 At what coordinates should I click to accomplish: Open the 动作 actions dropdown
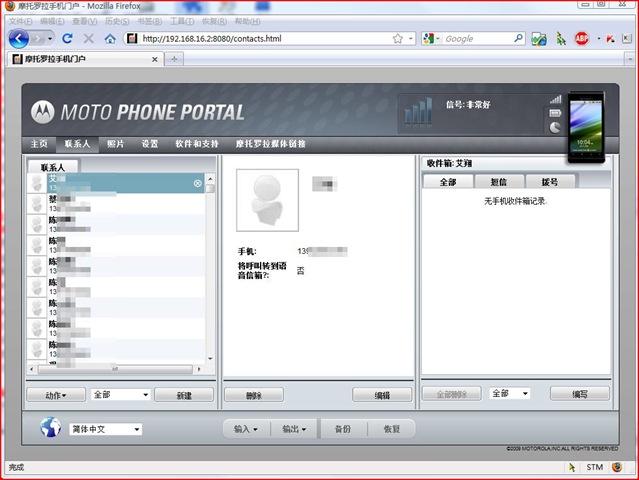pyautogui.click(x=56, y=395)
